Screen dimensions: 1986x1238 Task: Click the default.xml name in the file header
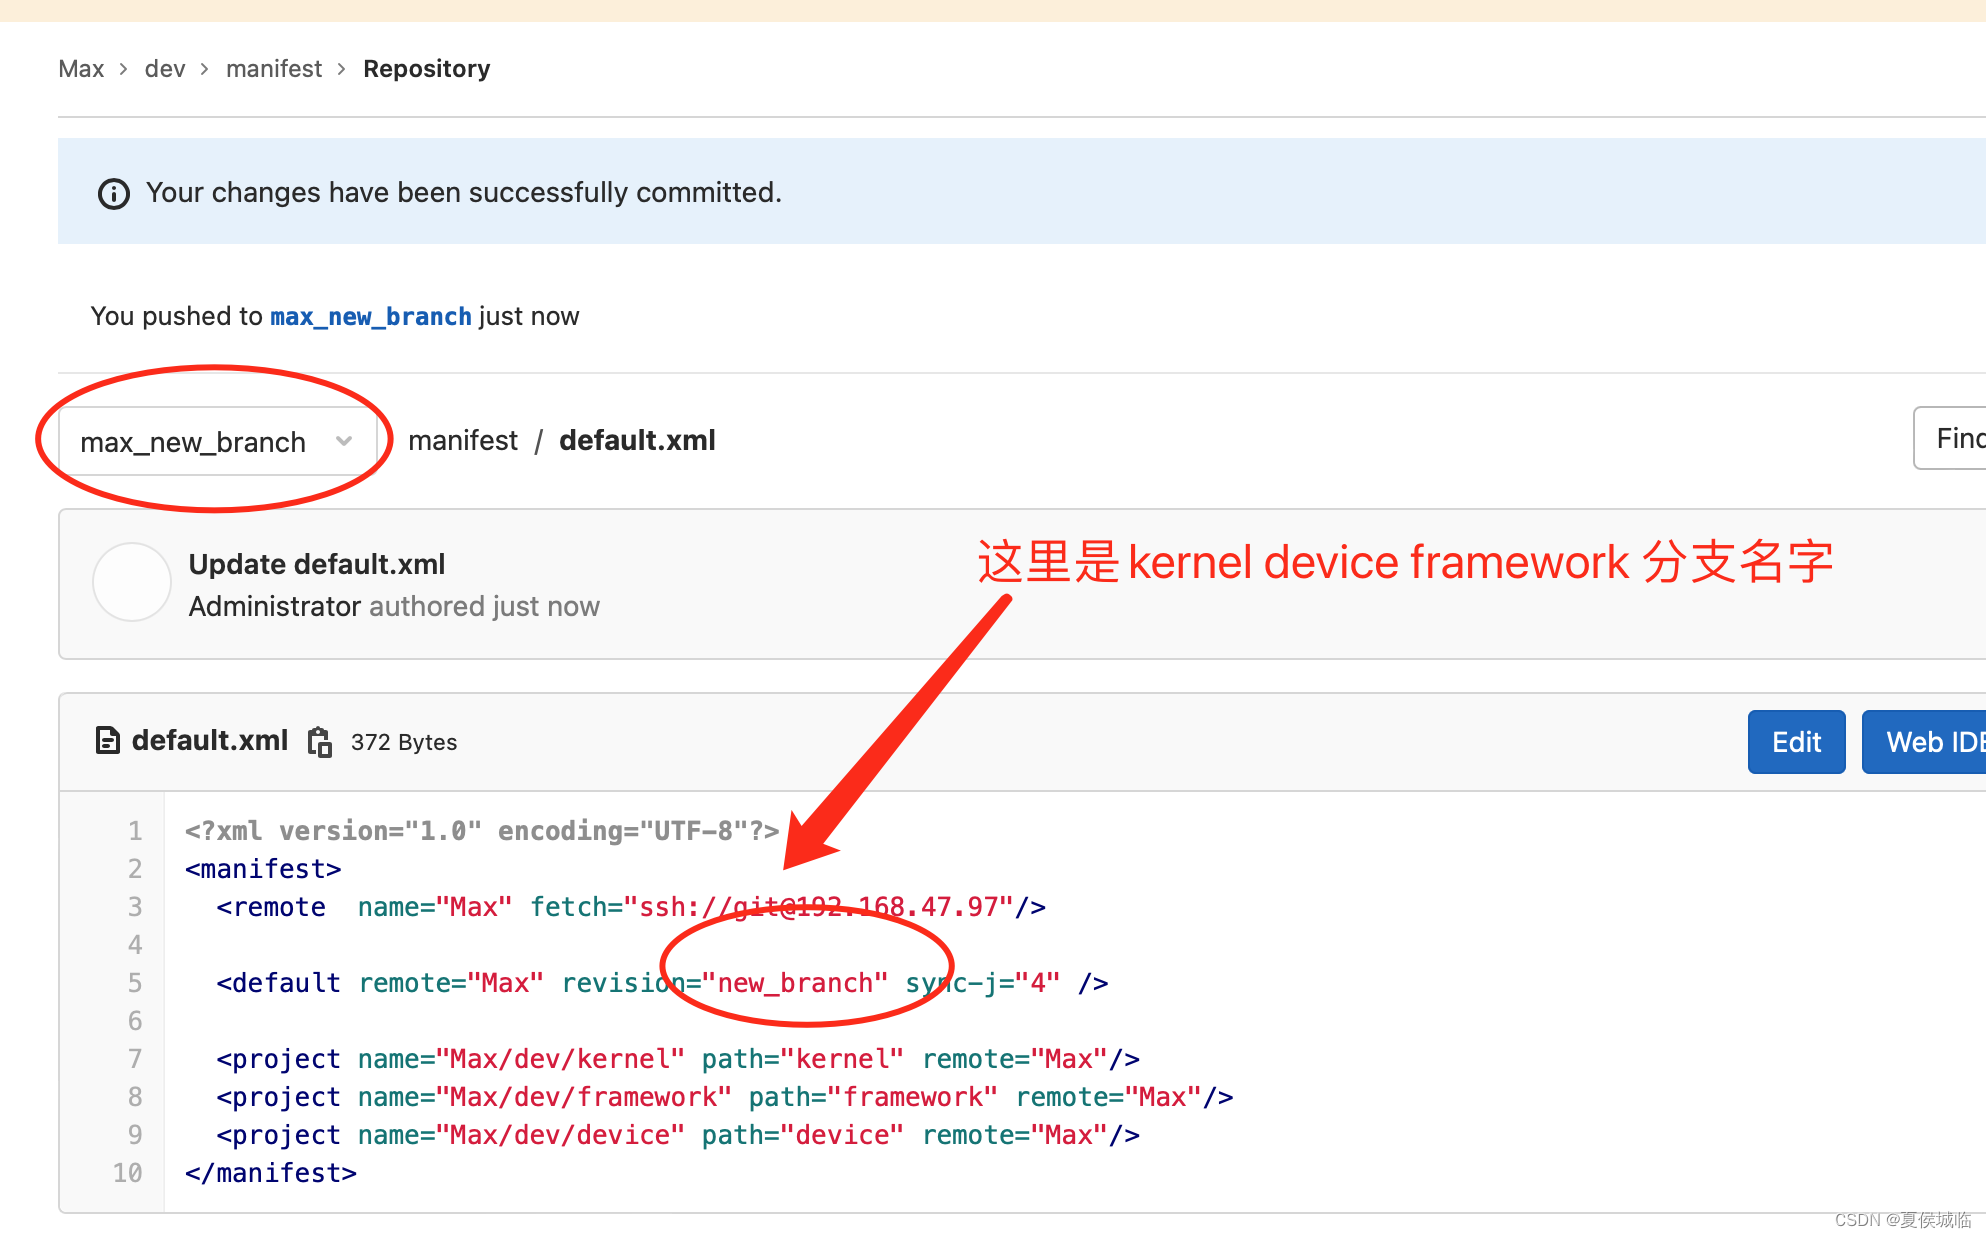pyautogui.click(x=210, y=741)
